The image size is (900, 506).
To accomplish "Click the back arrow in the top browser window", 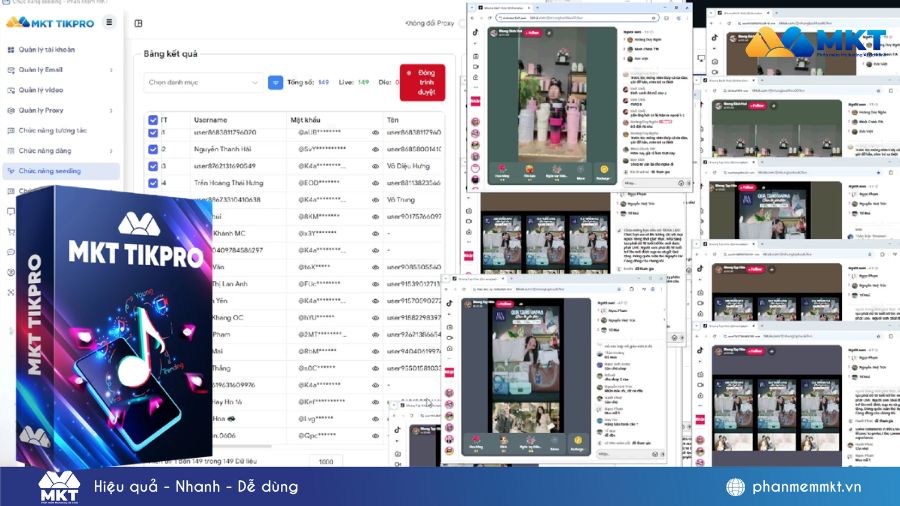I will 473,18.
